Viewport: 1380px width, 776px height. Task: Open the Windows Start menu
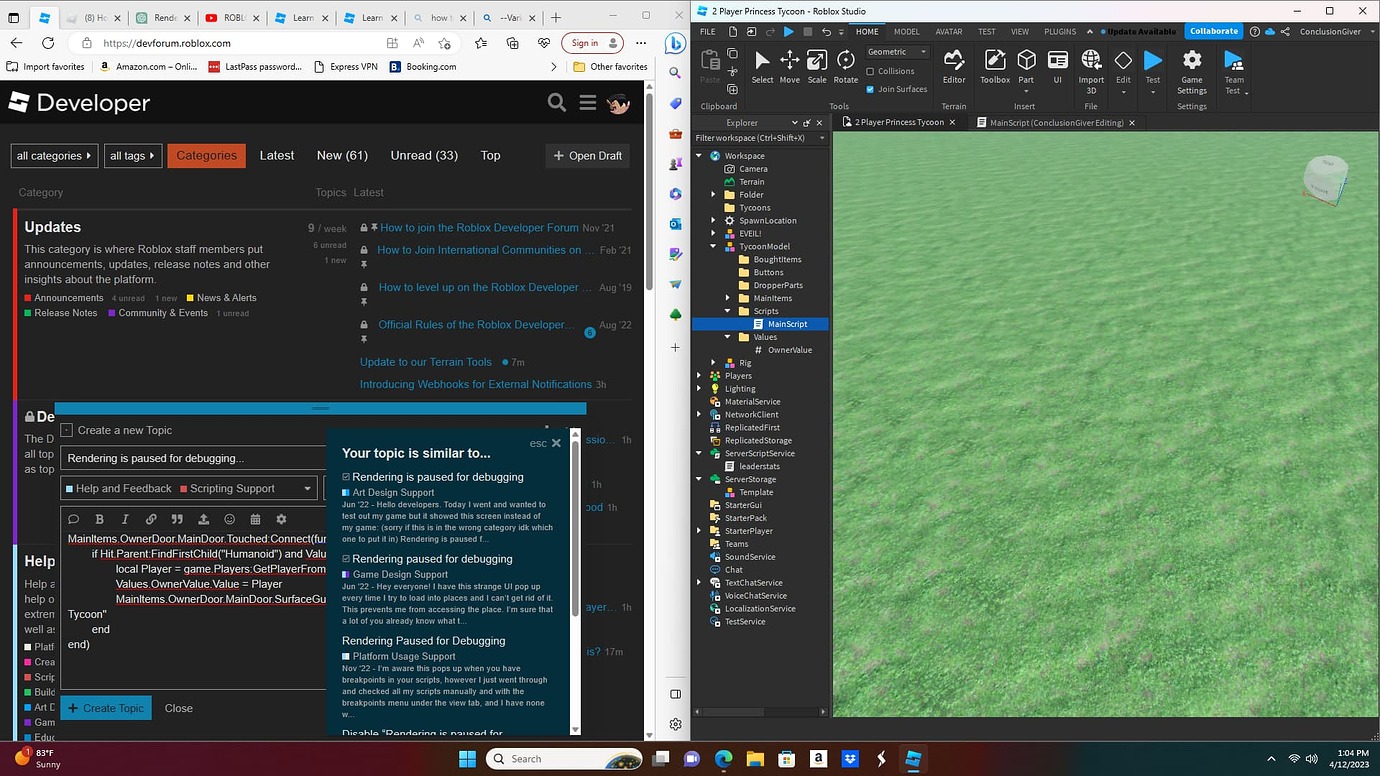[467, 759]
